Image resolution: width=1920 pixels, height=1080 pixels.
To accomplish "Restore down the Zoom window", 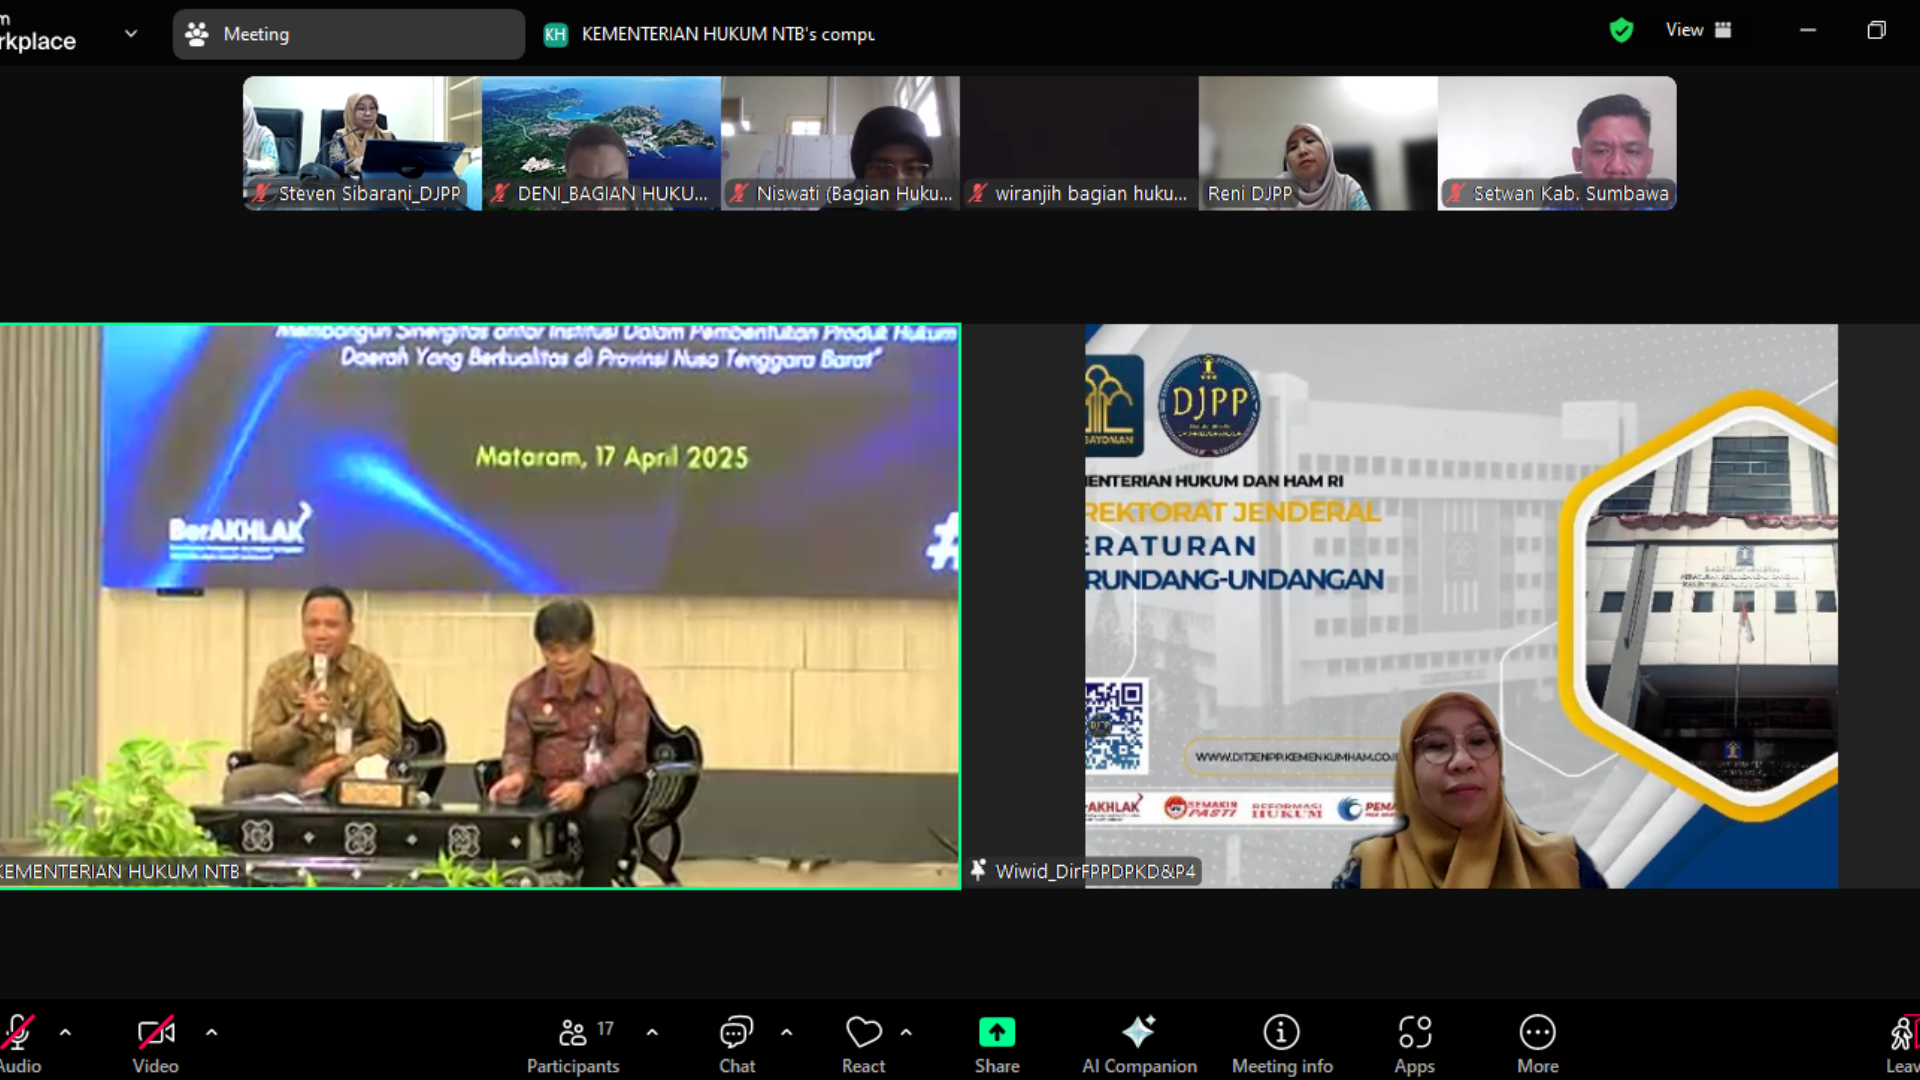I will coord(1876,30).
